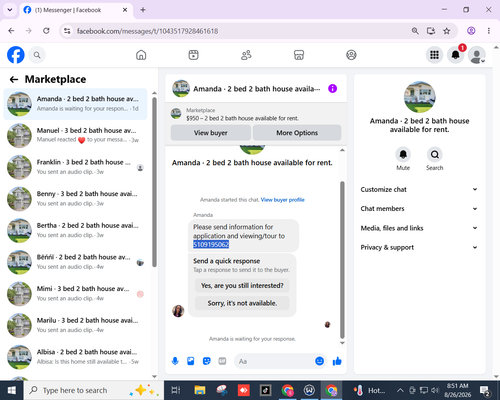Click the conversation list scrollbar
This screenshot has height=400, width=500.
click(154, 182)
